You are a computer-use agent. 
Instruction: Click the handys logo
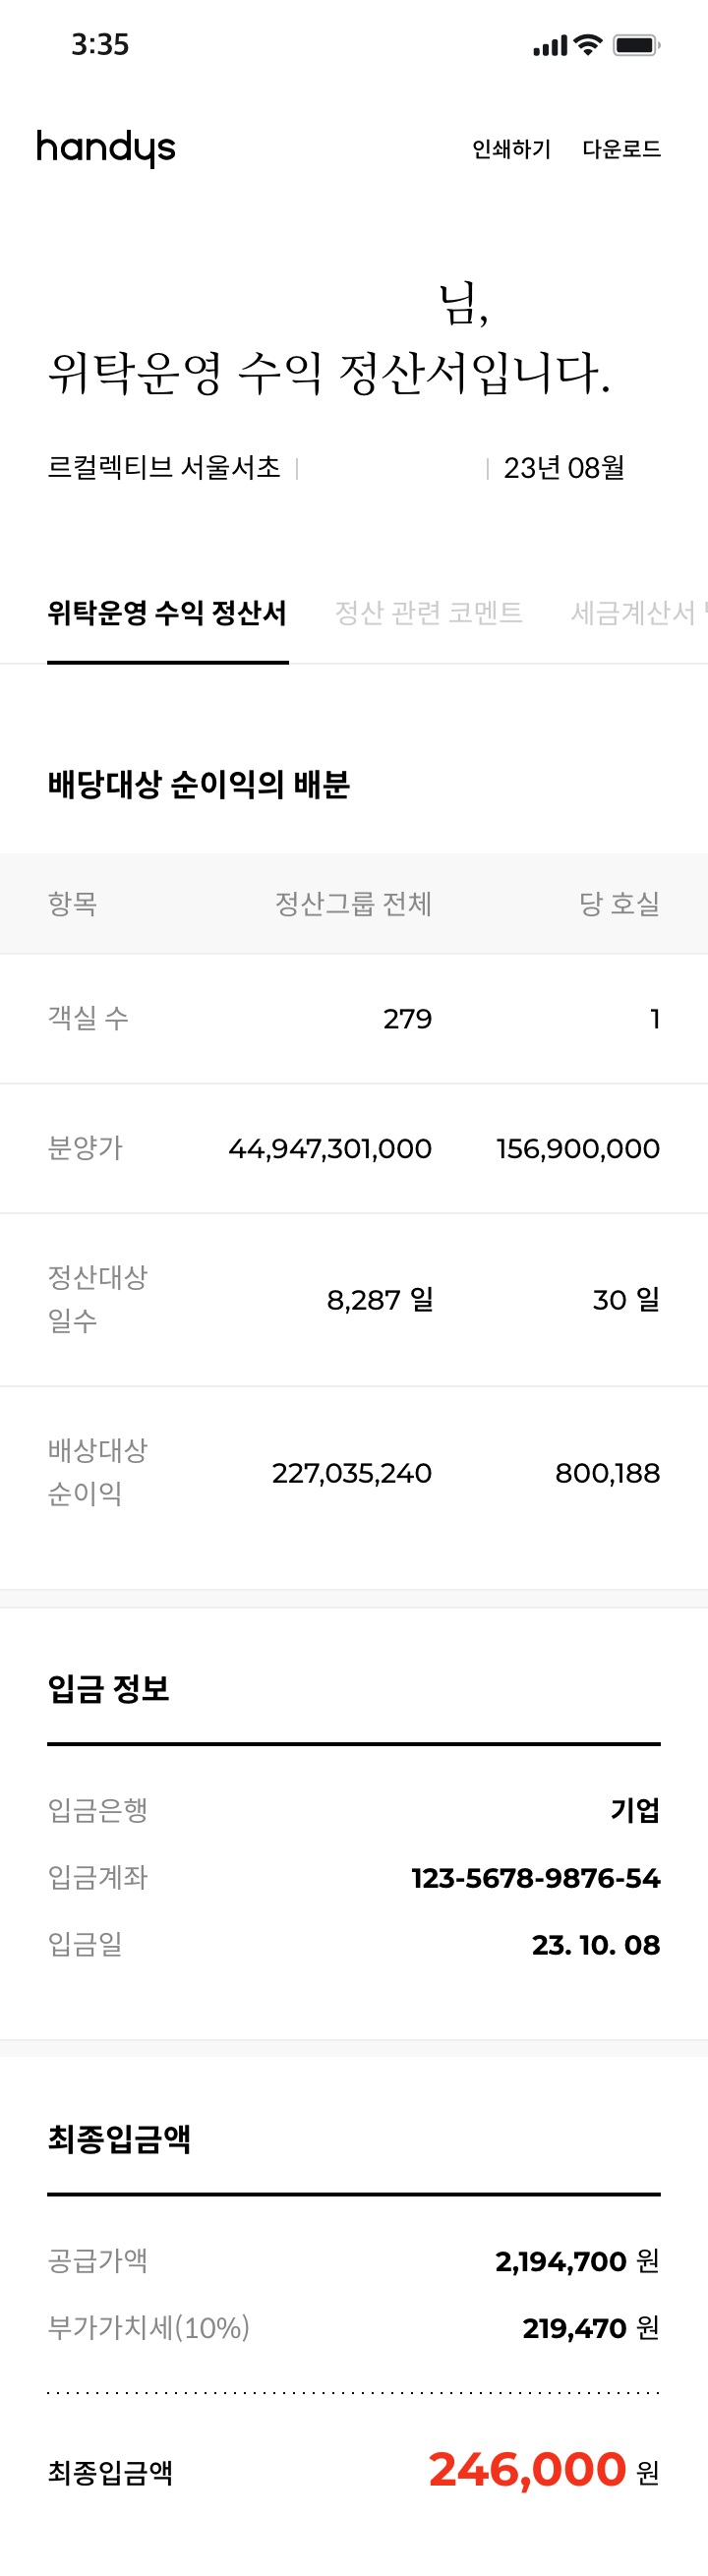pos(106,148)
